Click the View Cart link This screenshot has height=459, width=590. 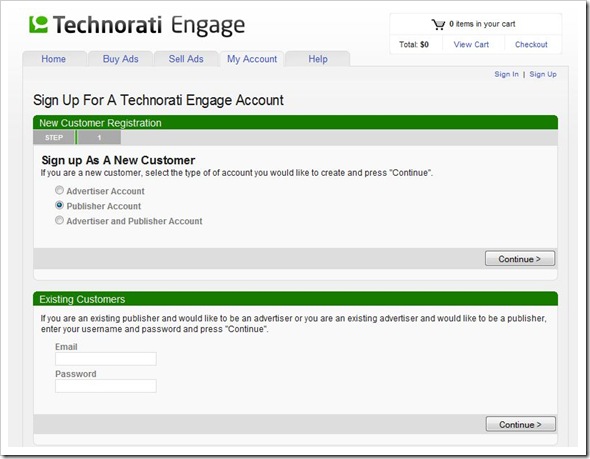tap(471, 44)
